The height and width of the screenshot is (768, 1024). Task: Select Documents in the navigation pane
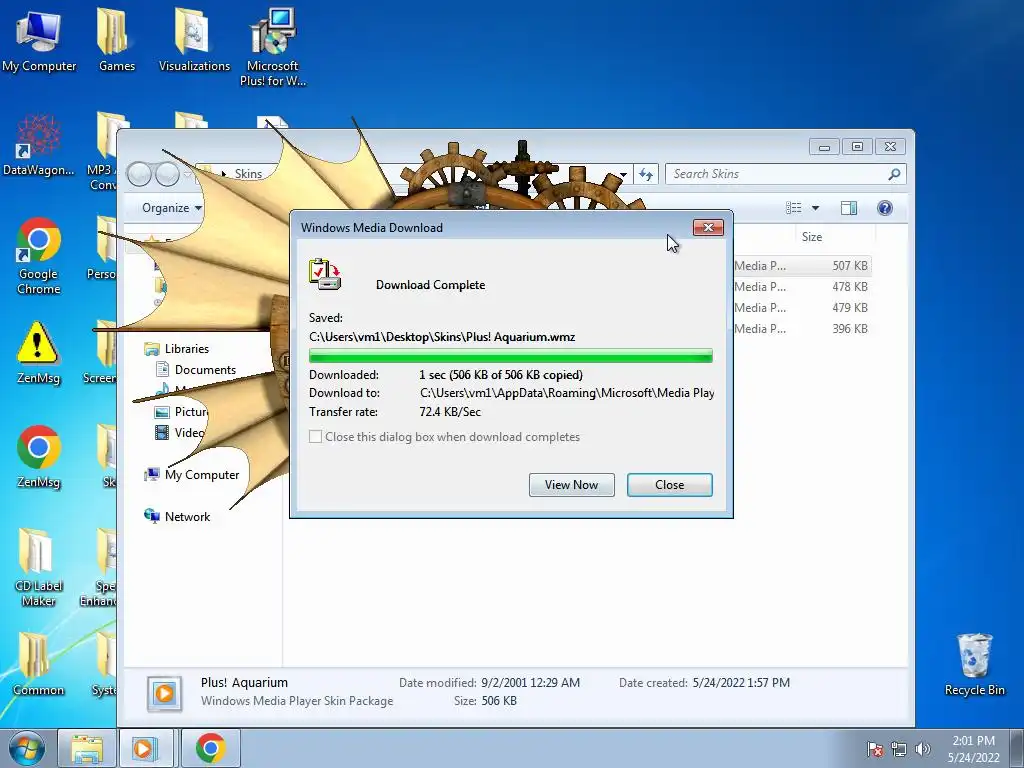(x=204, y=370)
